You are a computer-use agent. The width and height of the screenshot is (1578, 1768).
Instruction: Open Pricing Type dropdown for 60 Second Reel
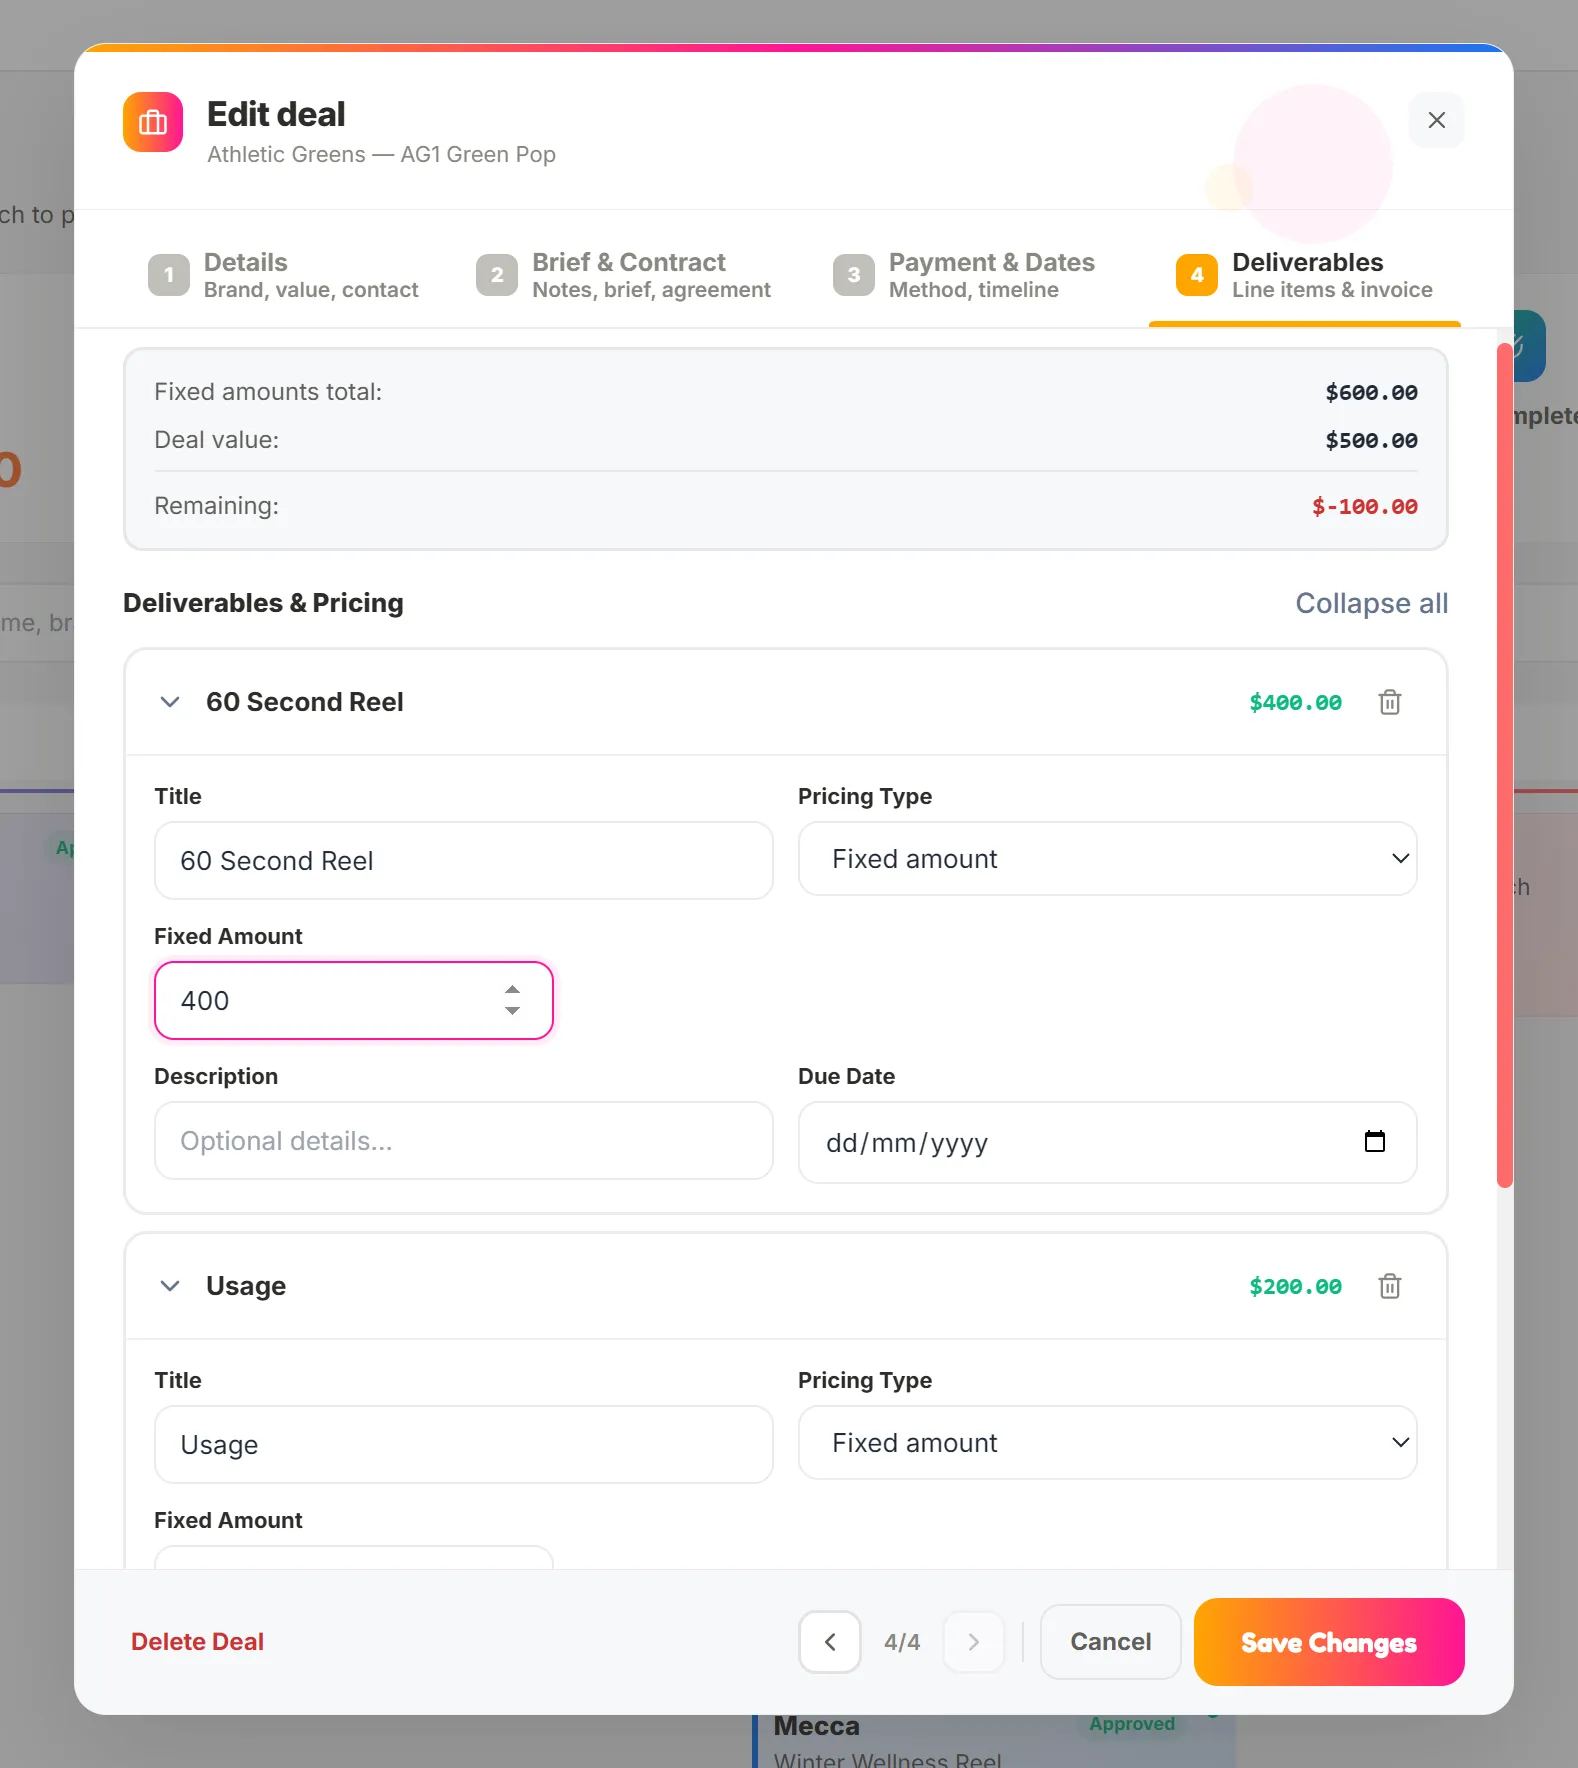(1107, 859)
